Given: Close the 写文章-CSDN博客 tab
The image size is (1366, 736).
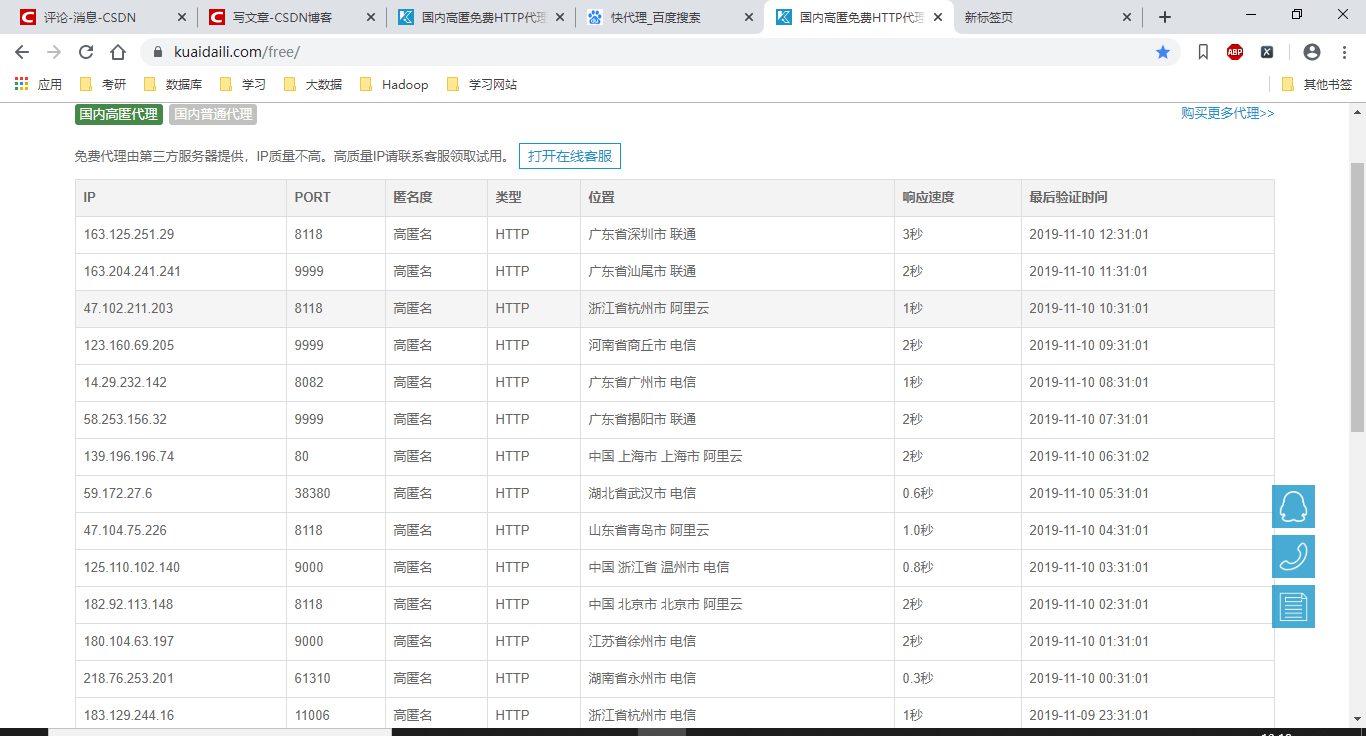Looking at the screenshot, I should point(370,17).
